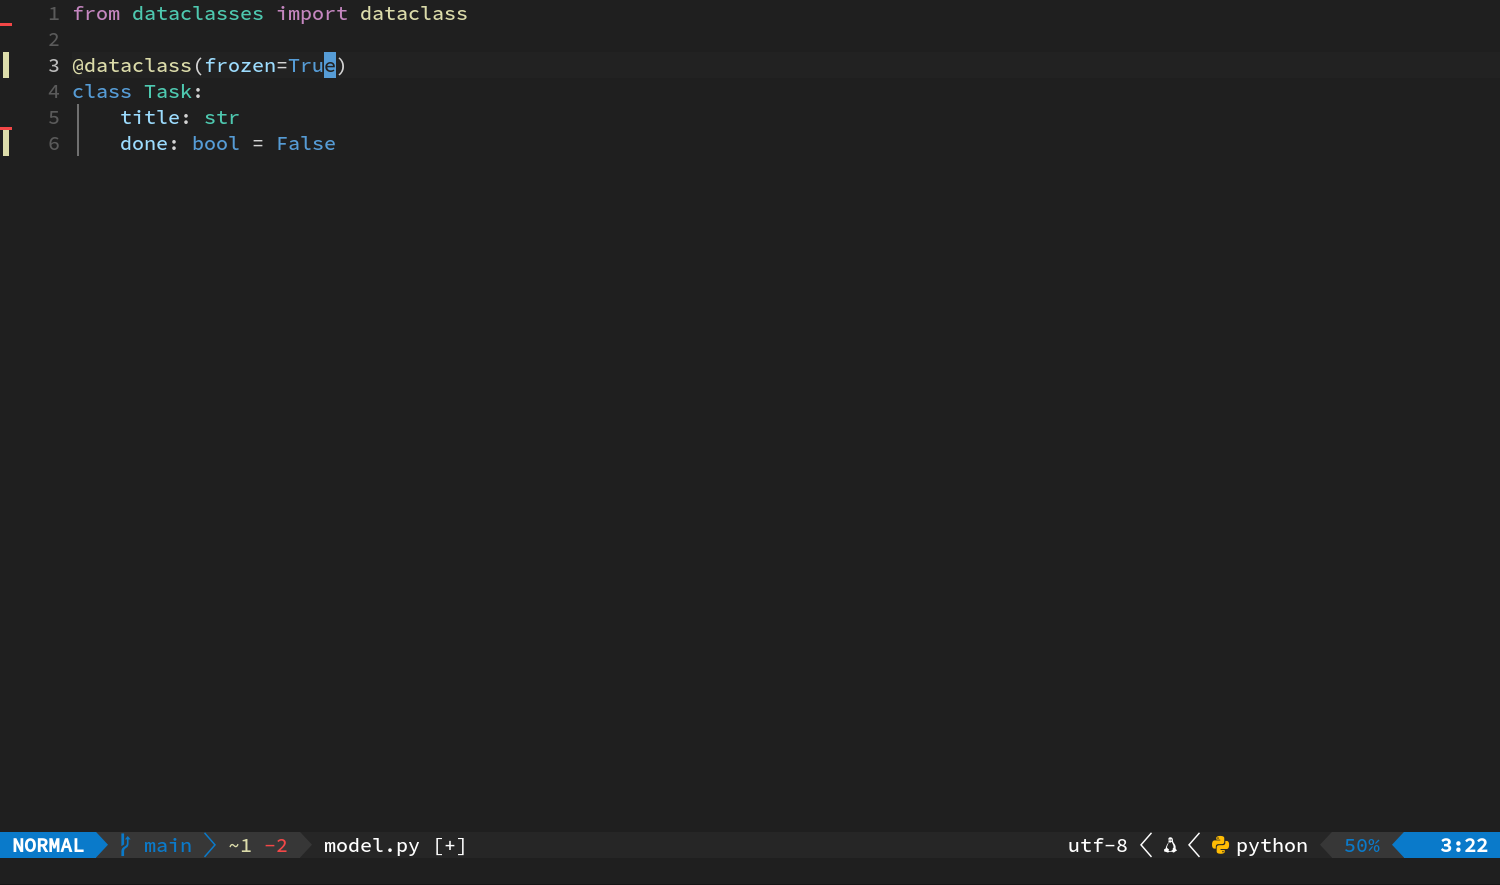Click the -2 removed lines count
This screenshot has width=1500, height=885.
(276, 845)
